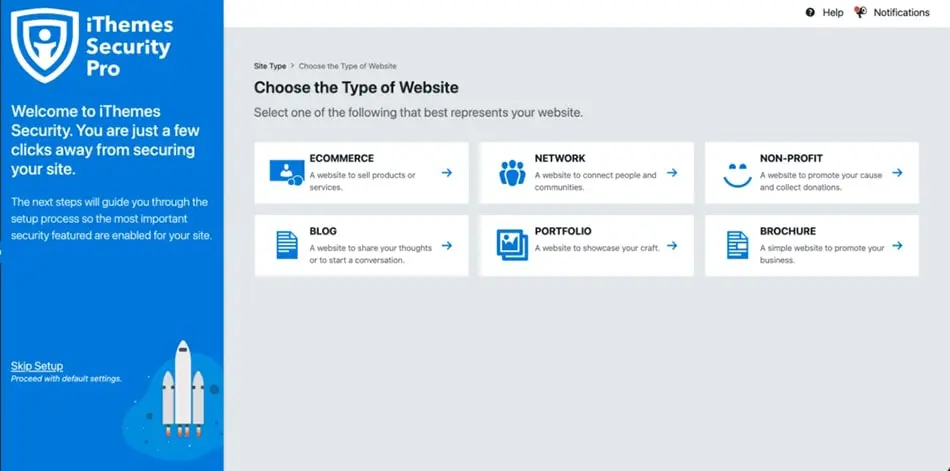This screenshot has width=950, height=471.
Task: Click the Portfolio pictures icon
Action: (x=512, y=245)
